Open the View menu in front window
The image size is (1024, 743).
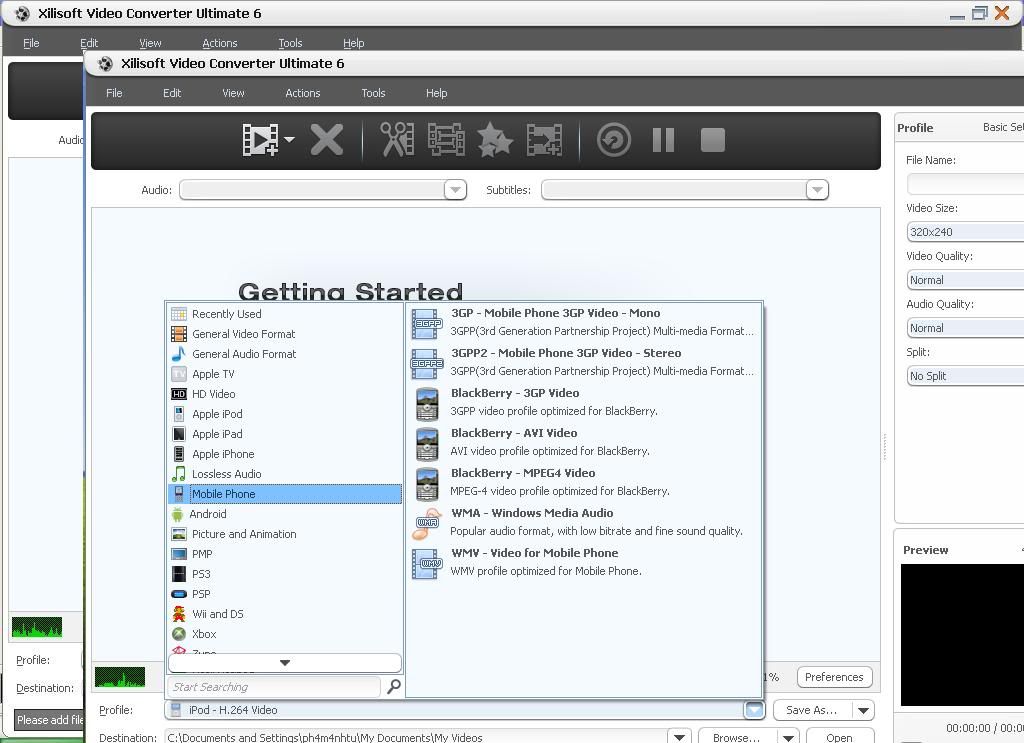(x=233, y=93)
